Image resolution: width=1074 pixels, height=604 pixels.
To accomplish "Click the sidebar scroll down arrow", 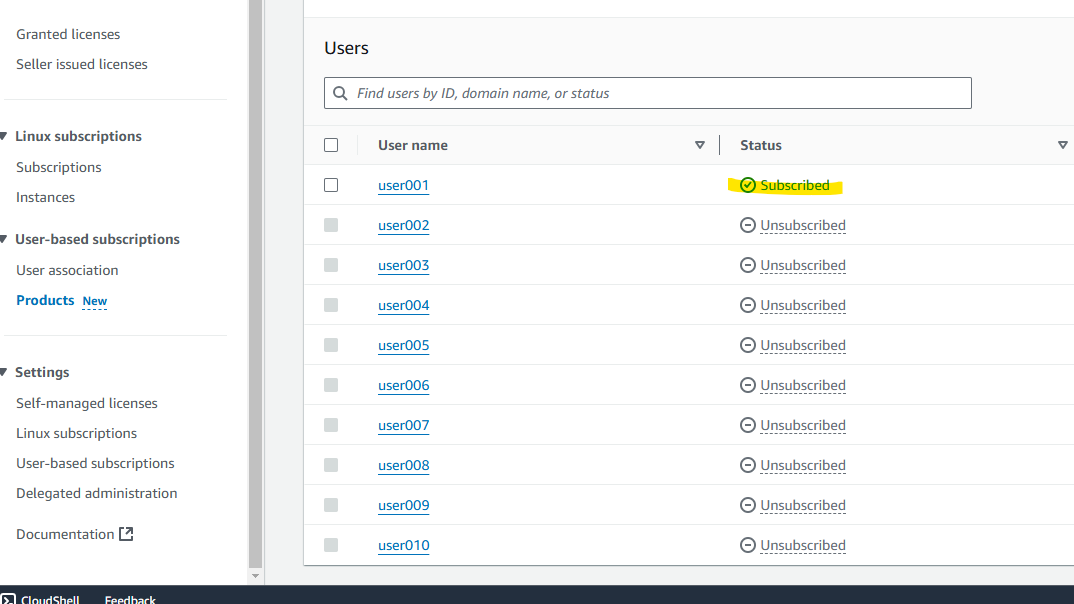I will coord(255,576).
